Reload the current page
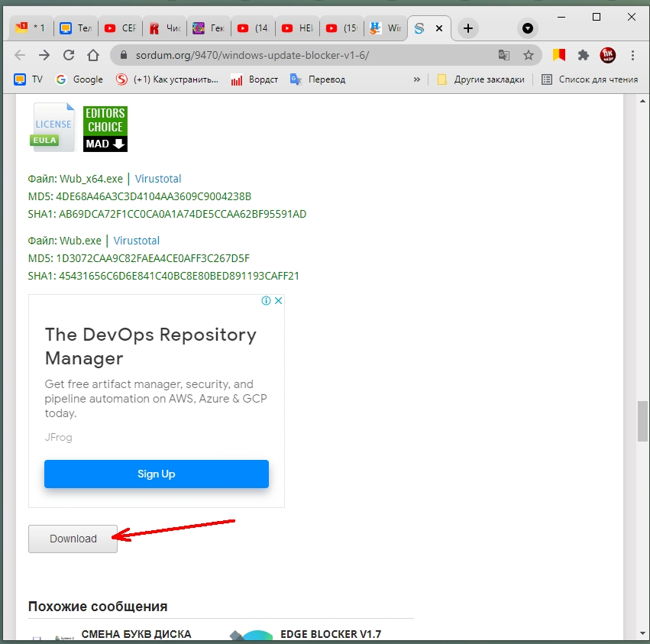This screenshot has height=644, width=650. tap(69, 55)
